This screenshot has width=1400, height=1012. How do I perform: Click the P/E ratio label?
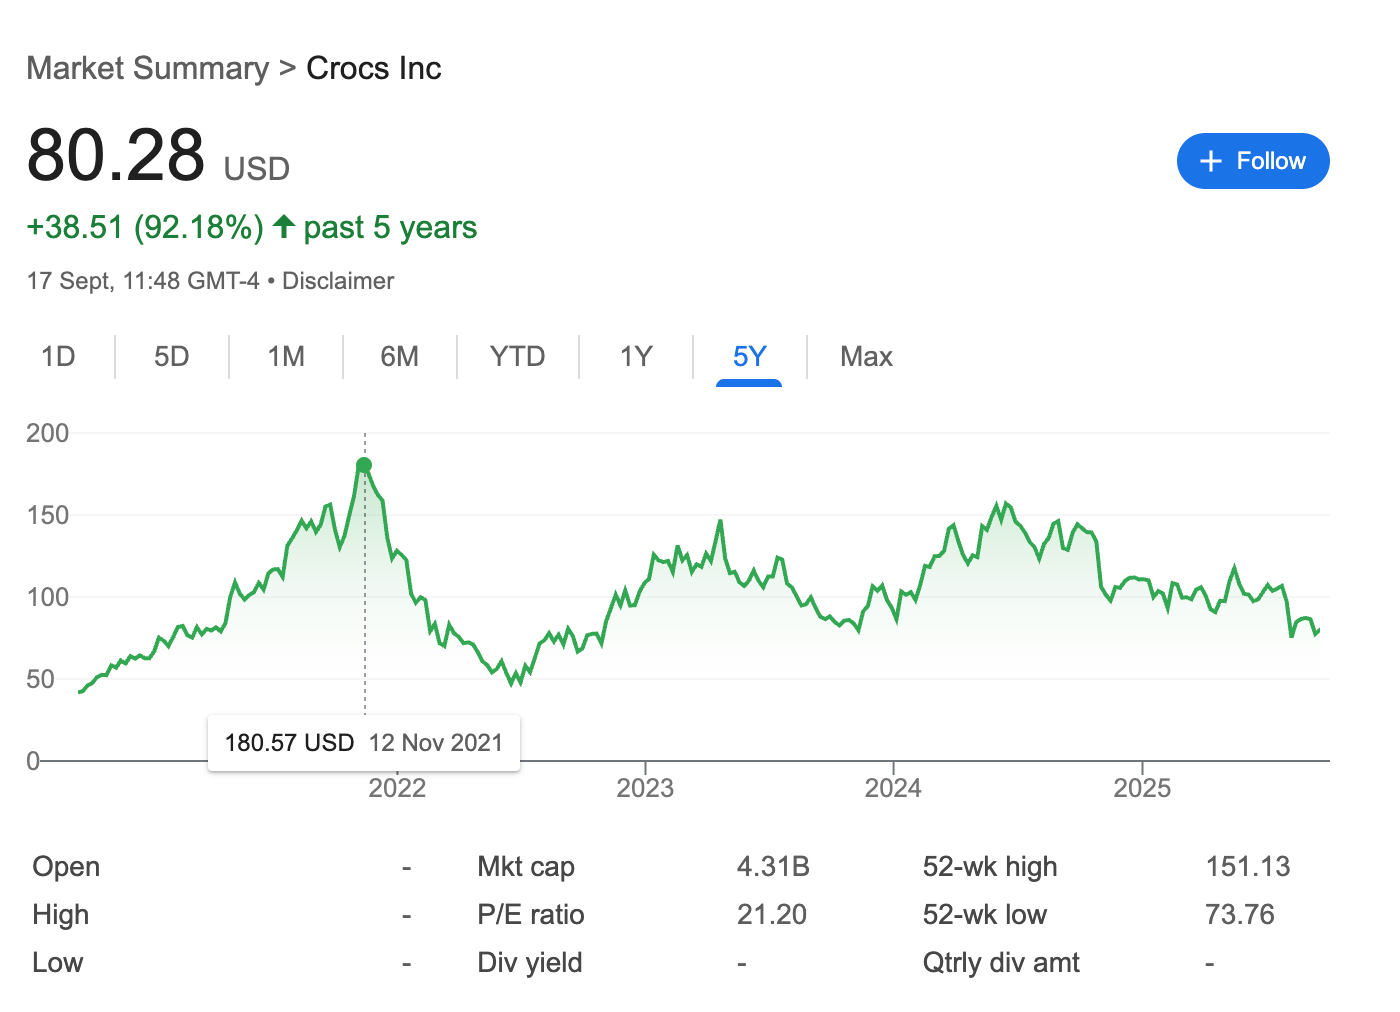click(x=531, y=914)
